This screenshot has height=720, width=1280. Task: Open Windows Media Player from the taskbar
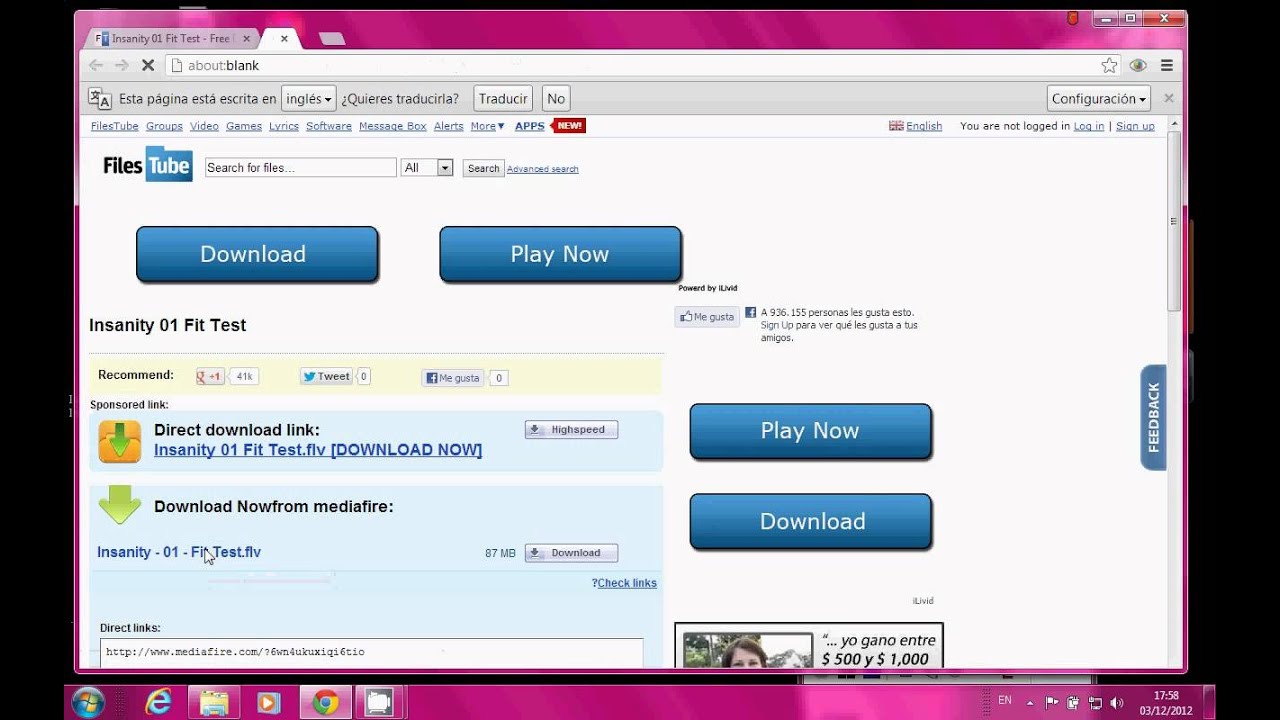(x=268, y=703)
